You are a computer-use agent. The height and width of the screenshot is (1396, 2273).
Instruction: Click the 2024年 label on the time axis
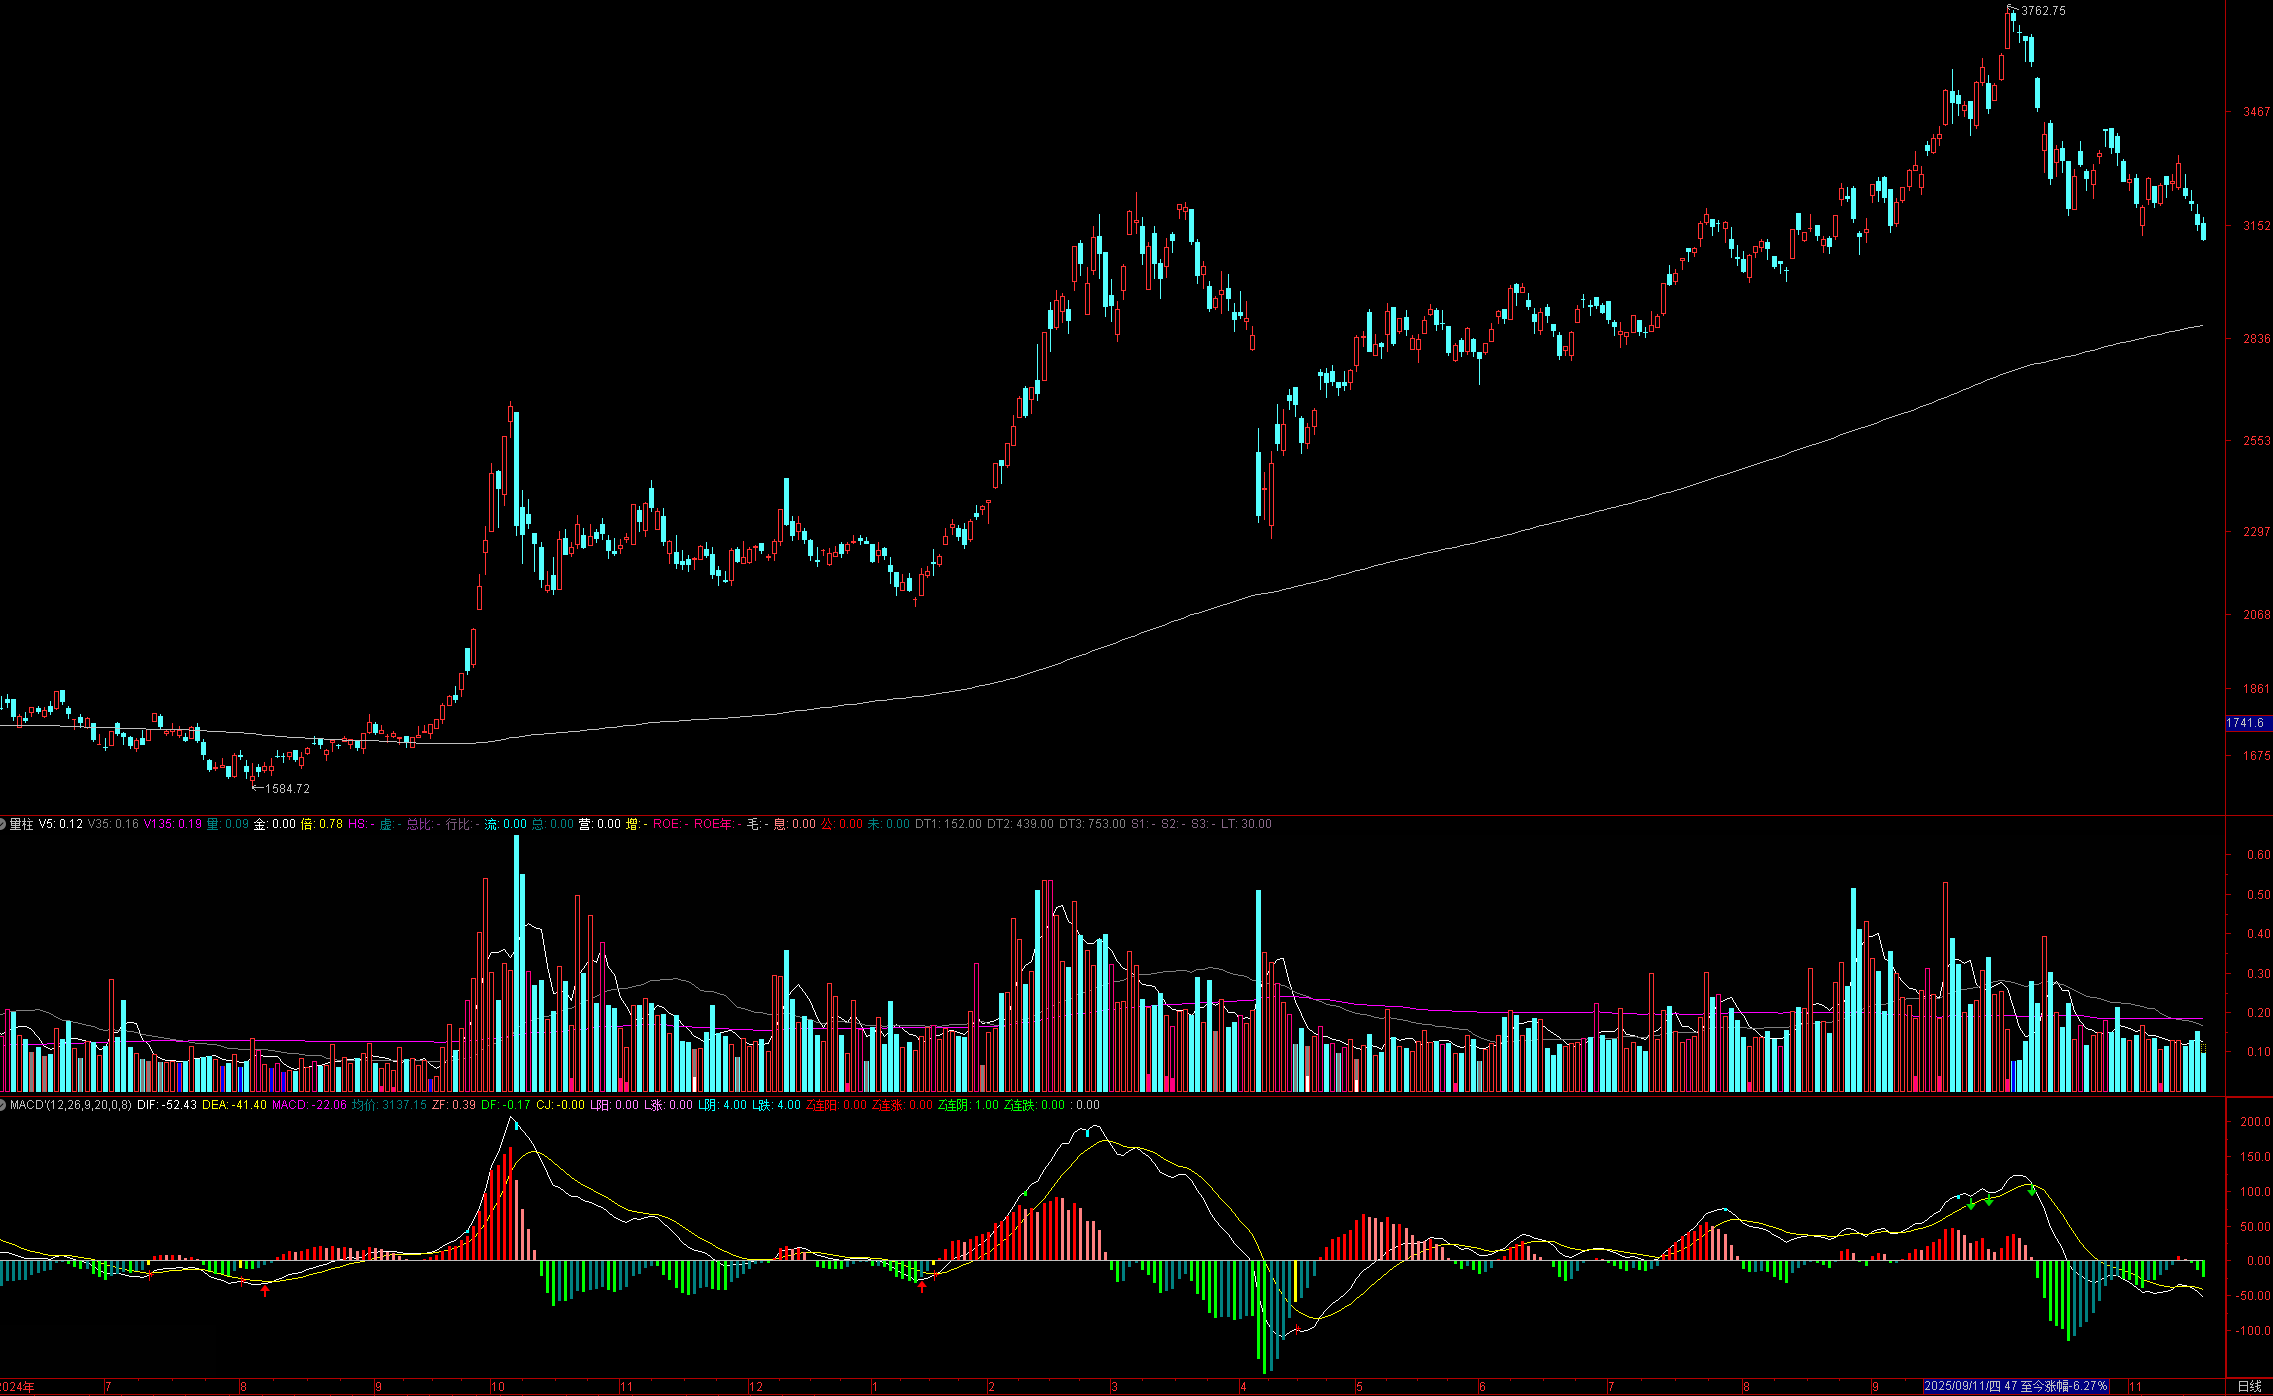[x=17, y=1387]
